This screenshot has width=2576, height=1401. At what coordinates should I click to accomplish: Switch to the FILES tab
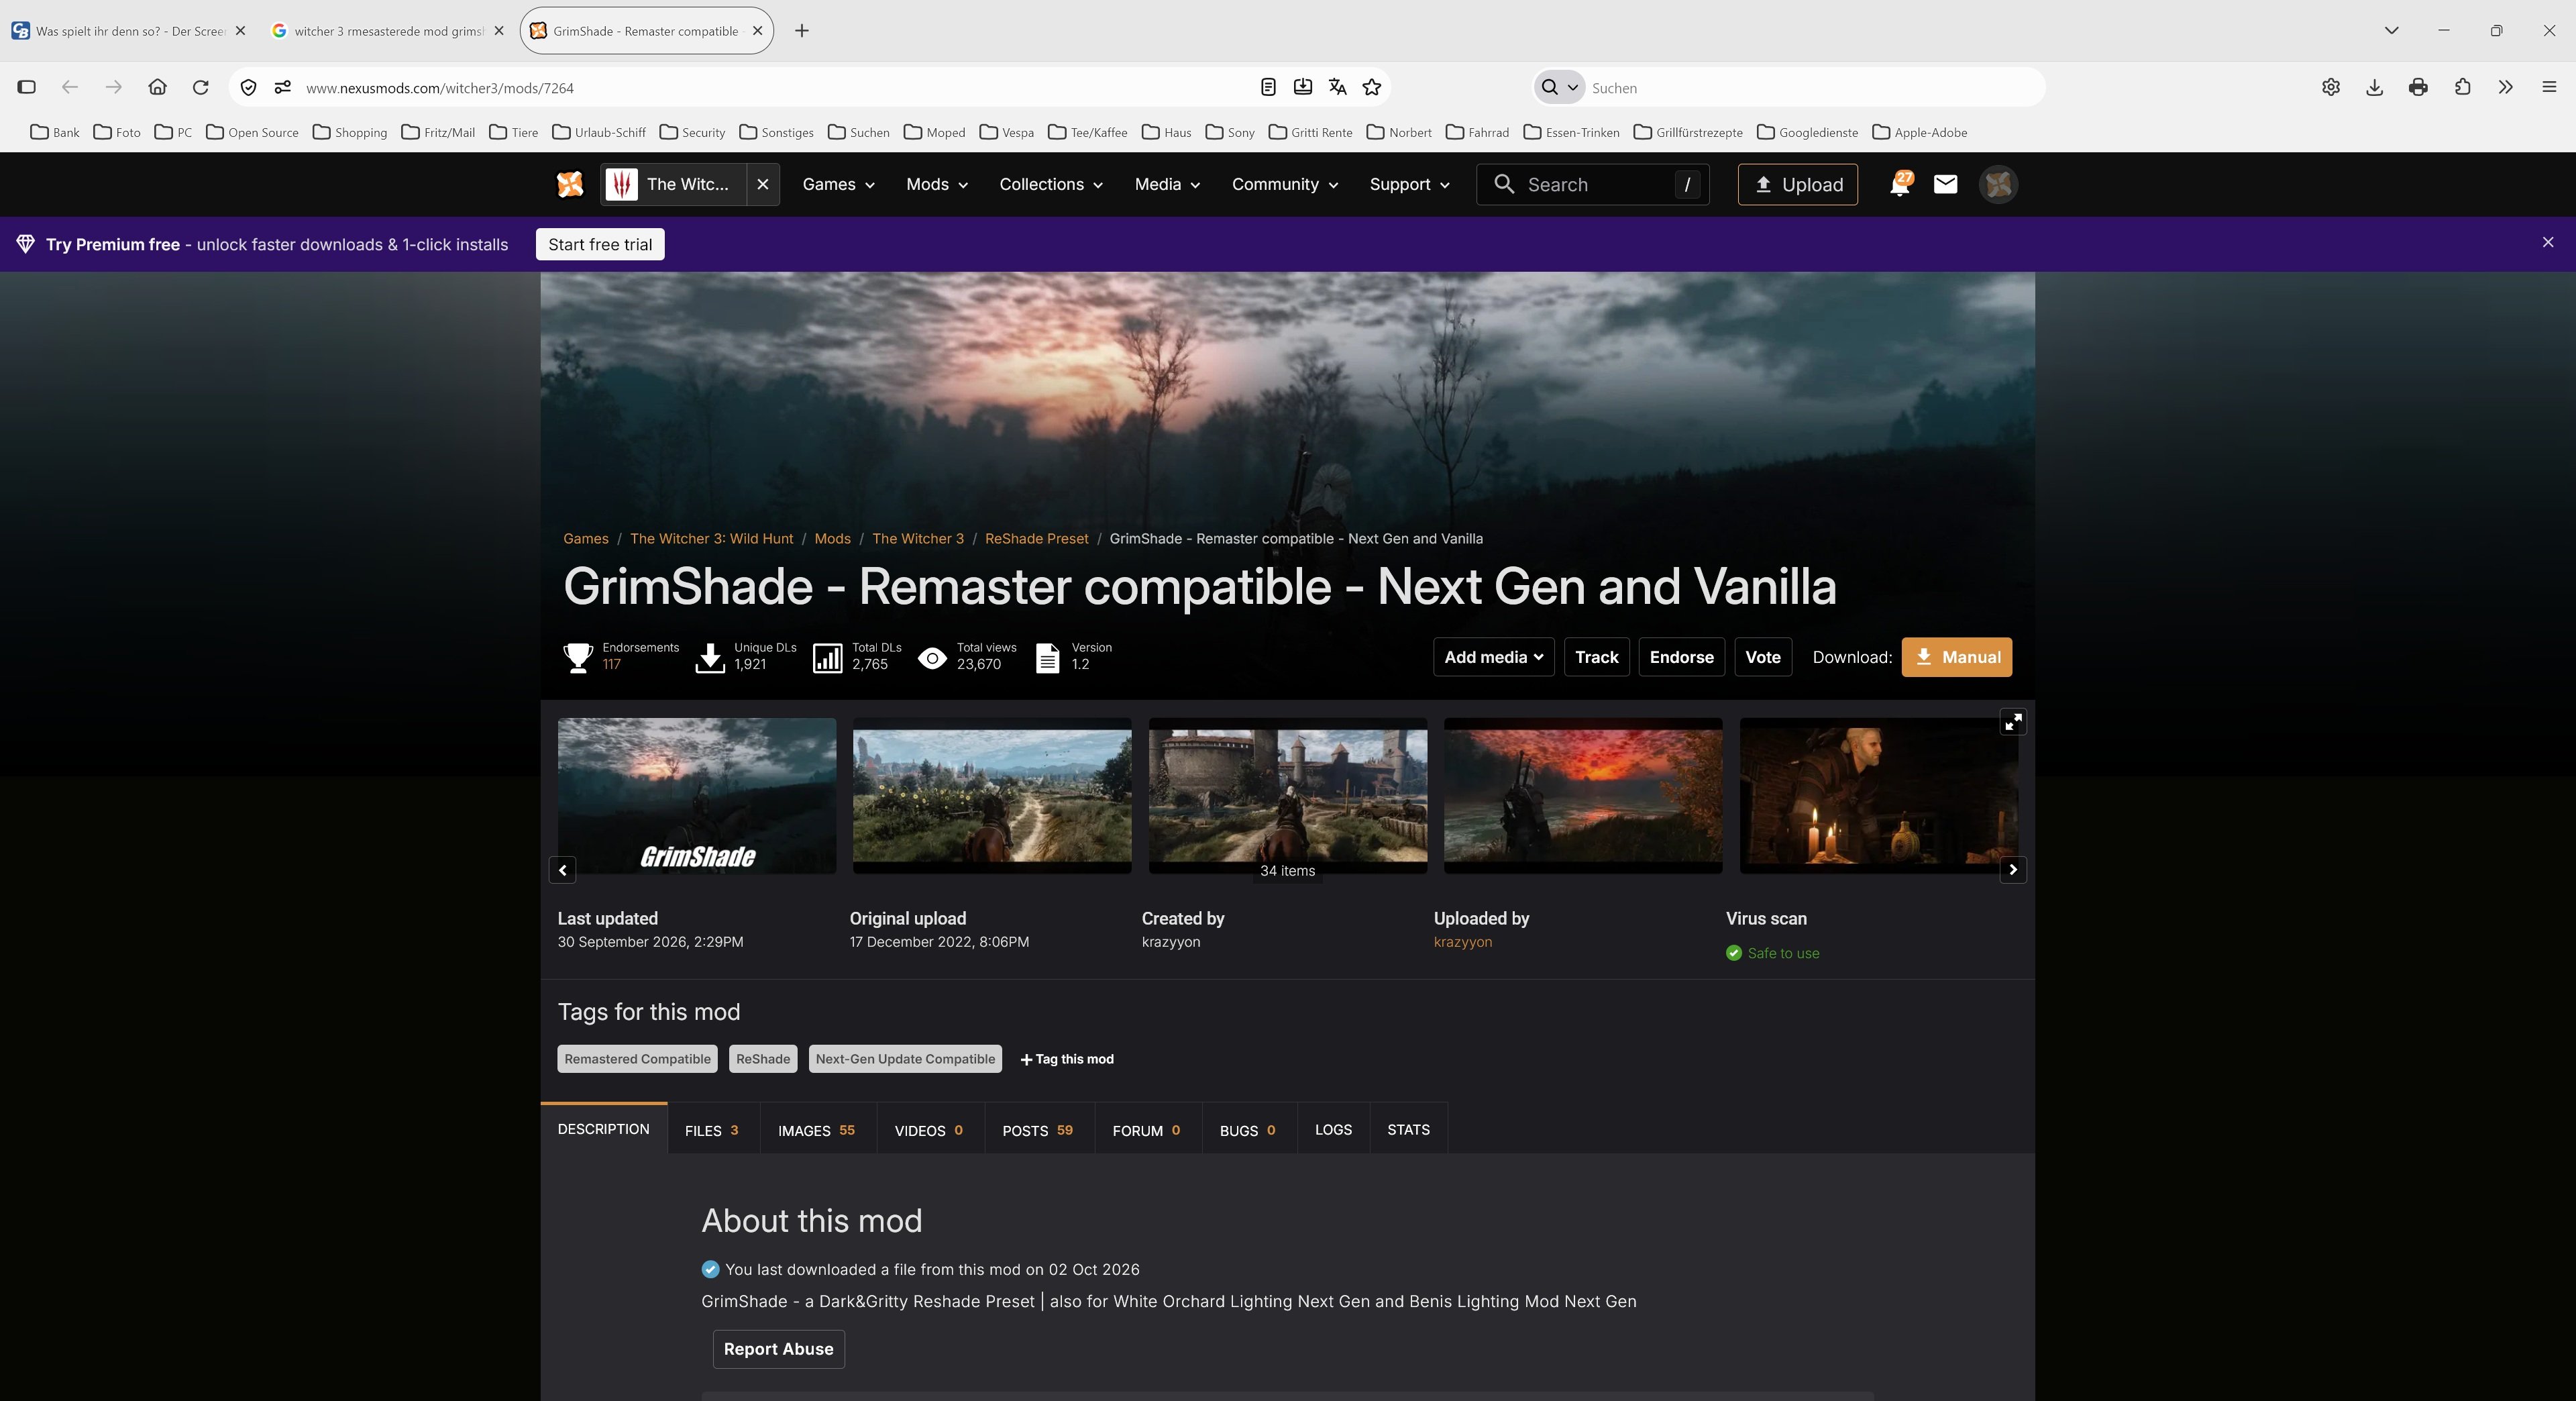point(712,1130)
